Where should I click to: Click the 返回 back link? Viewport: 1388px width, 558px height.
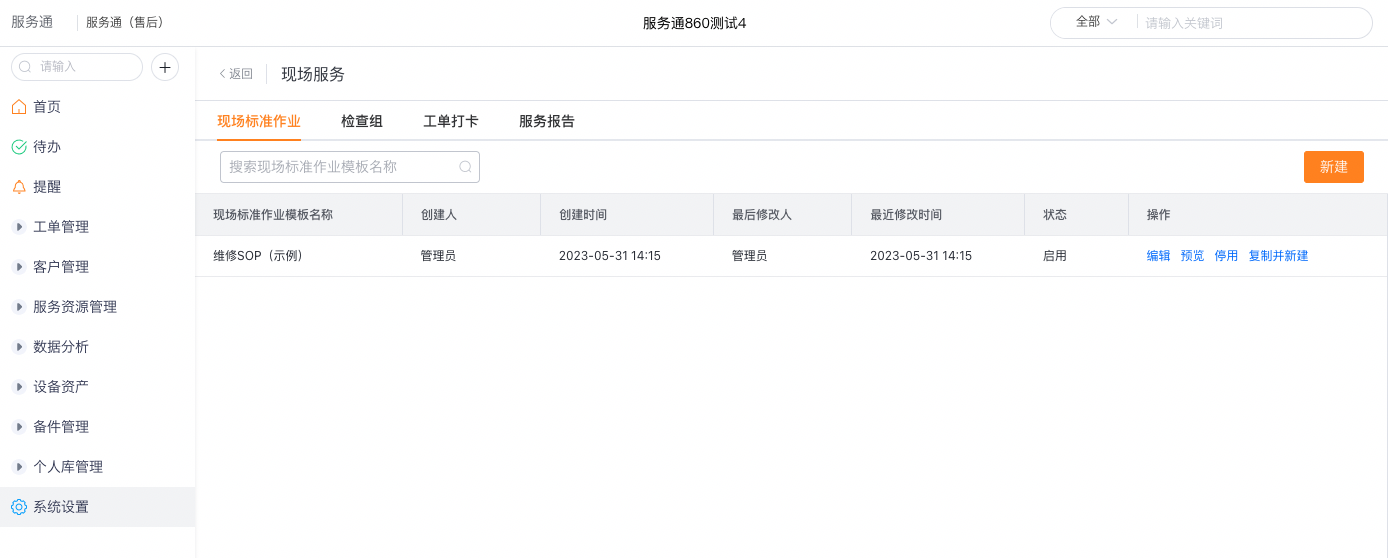236,74
